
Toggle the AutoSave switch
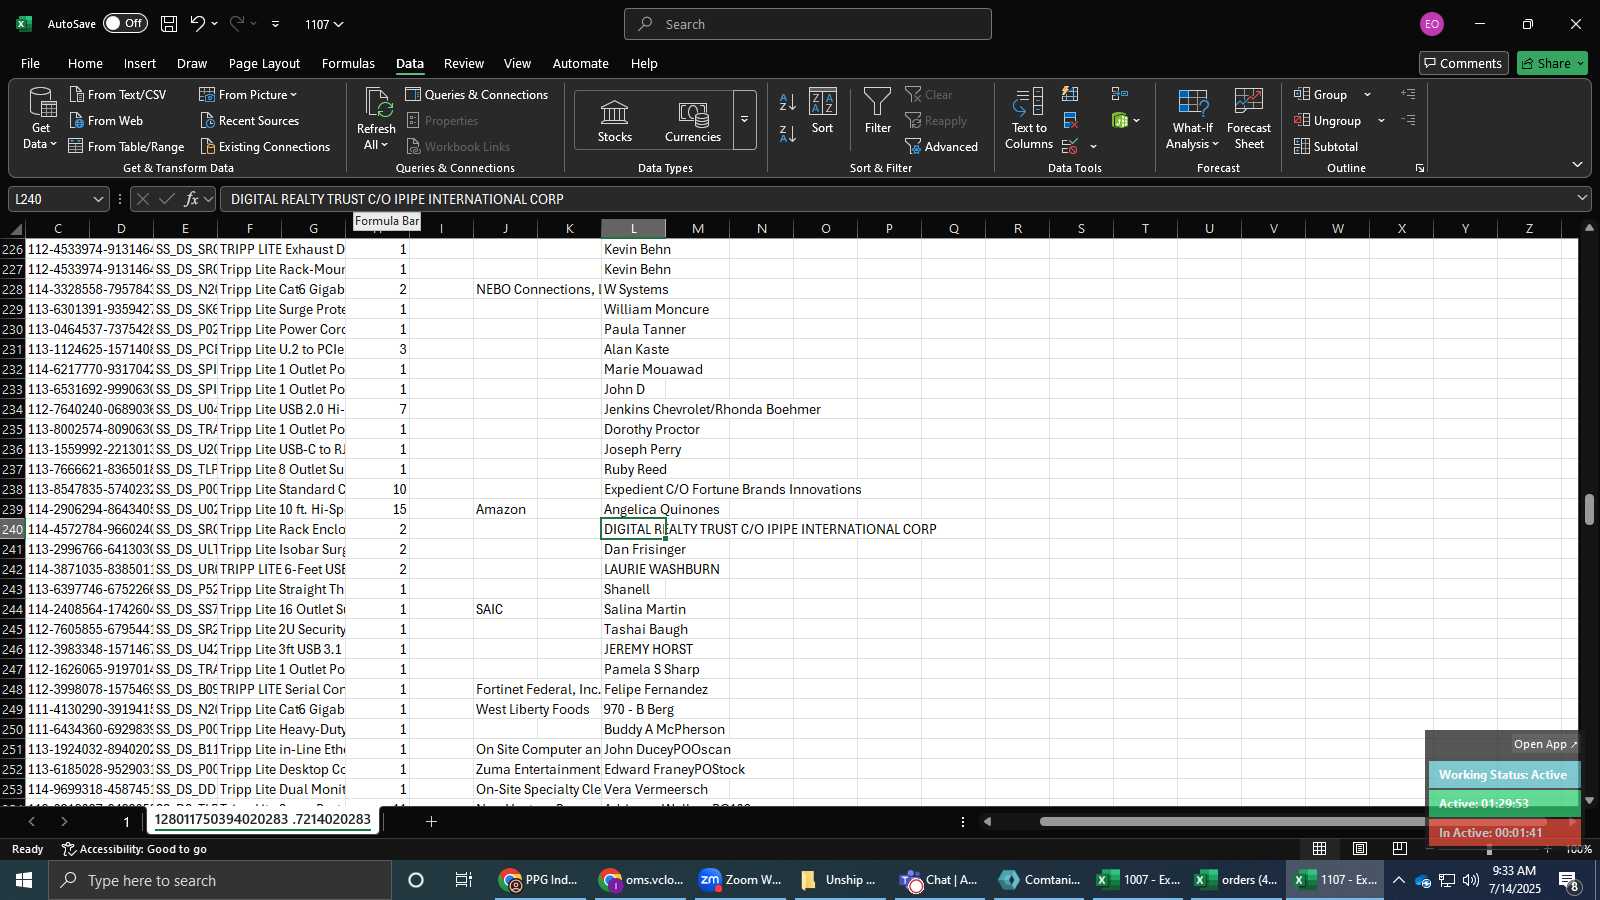click(125, 23)
